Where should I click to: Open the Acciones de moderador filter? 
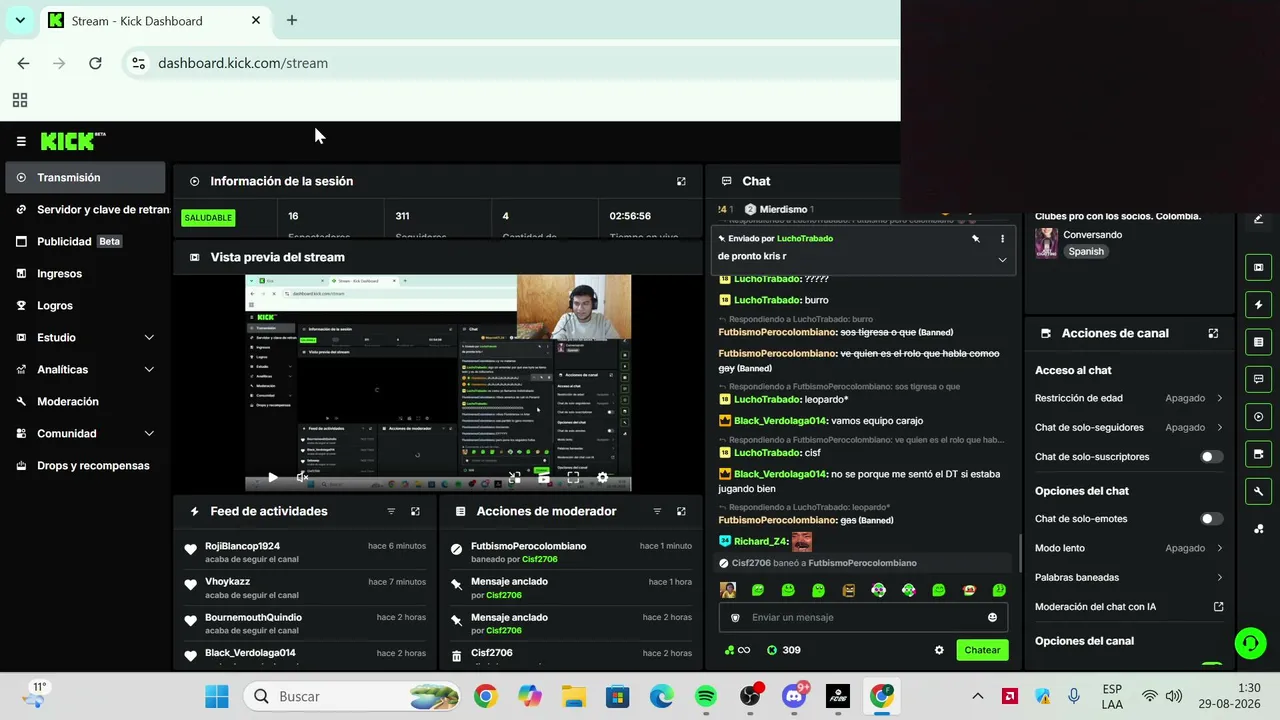(657, 511)
